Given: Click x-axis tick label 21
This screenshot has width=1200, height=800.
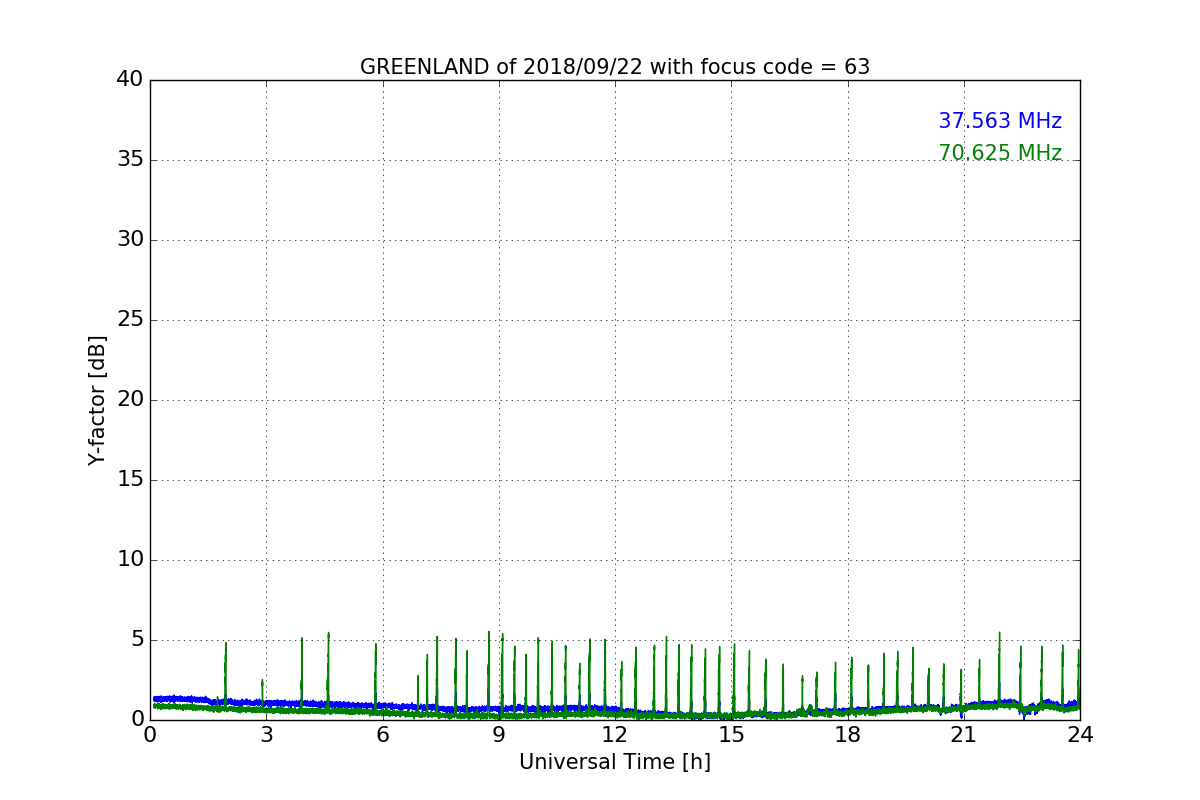Looking at the screenshot, I should pos(964,735).
